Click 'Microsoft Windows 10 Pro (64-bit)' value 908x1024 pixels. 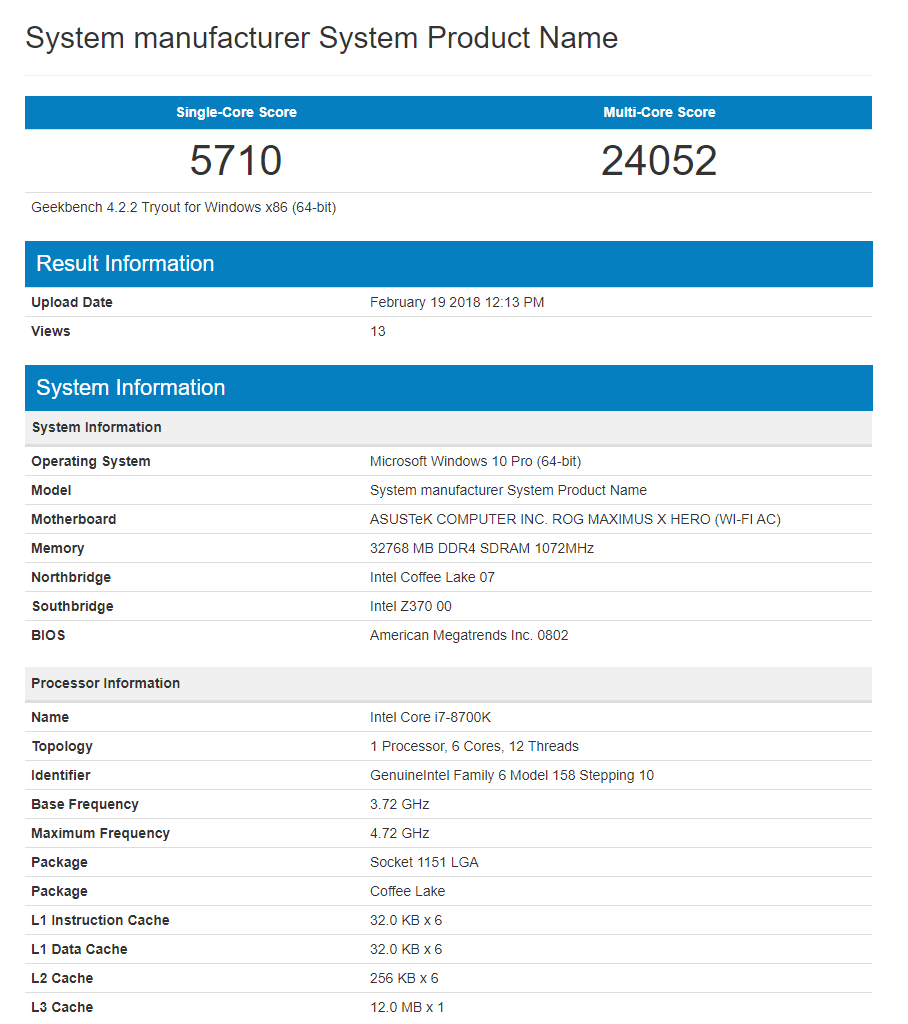pyautogui.click(x=476, y=462)
